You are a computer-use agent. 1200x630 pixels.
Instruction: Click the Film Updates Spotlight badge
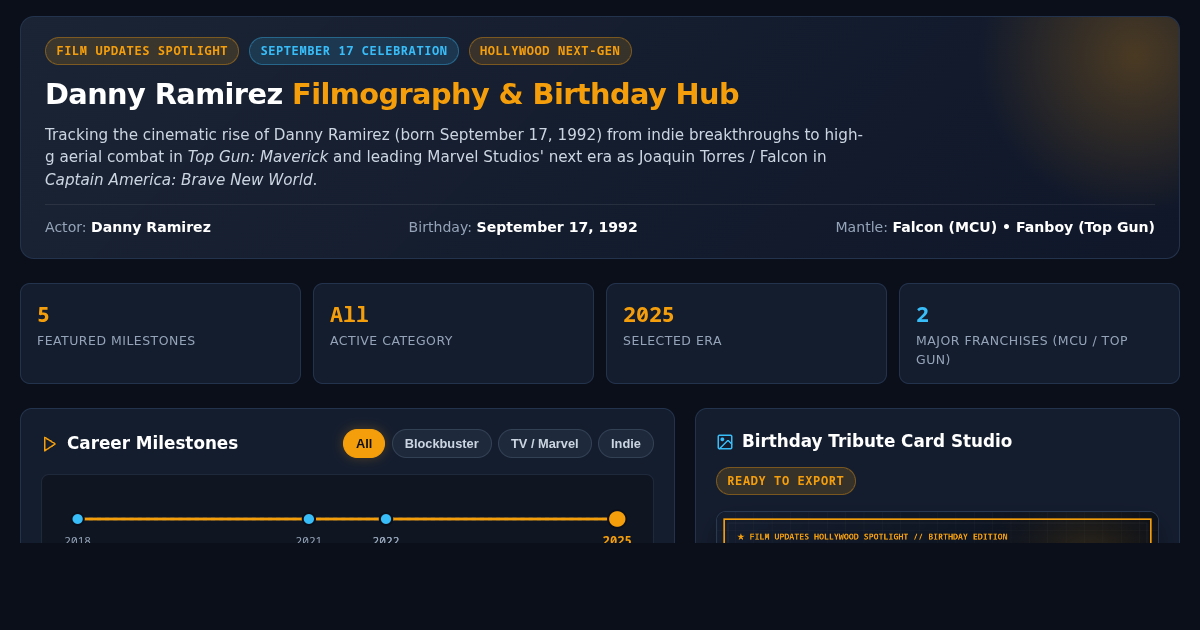click(x=142, y=51)
